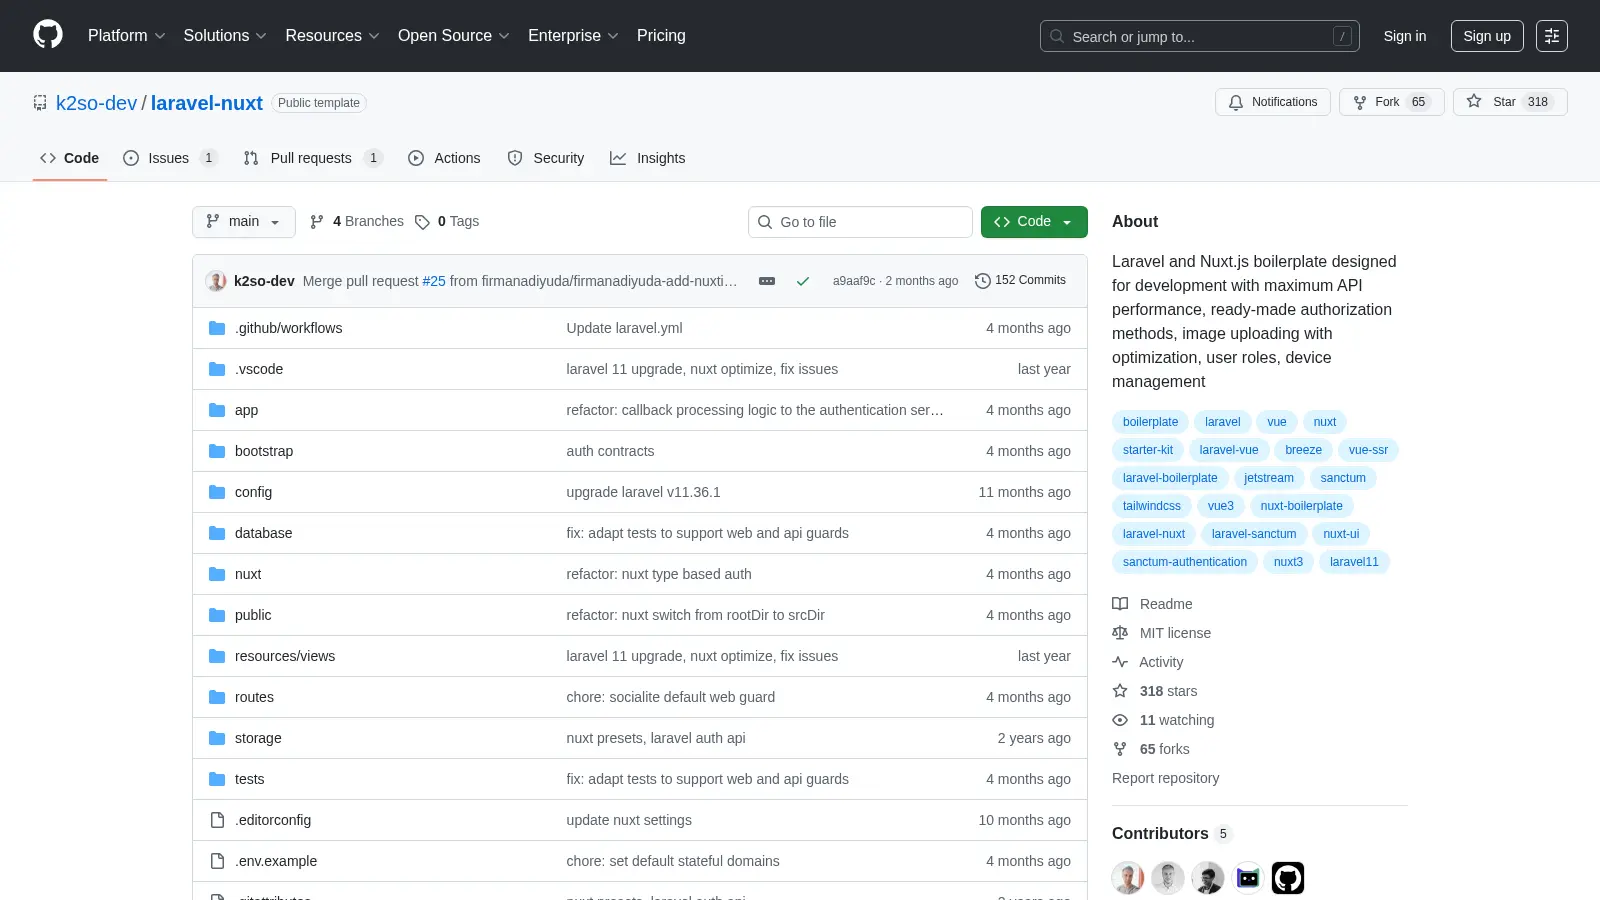Image resolution: width=1600 pixels, height=900 pixels.
Task: Open the GitHub octocat contributor avatar
Action: [1288, 878]
